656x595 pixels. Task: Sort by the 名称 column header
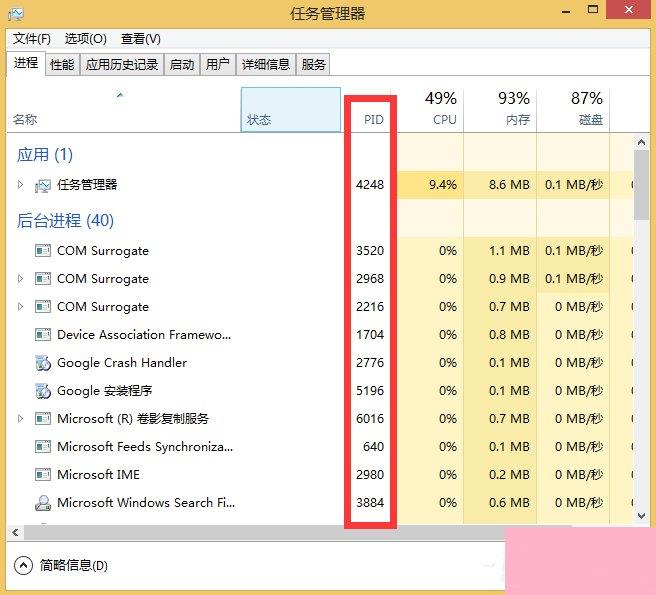click(123, 110)
